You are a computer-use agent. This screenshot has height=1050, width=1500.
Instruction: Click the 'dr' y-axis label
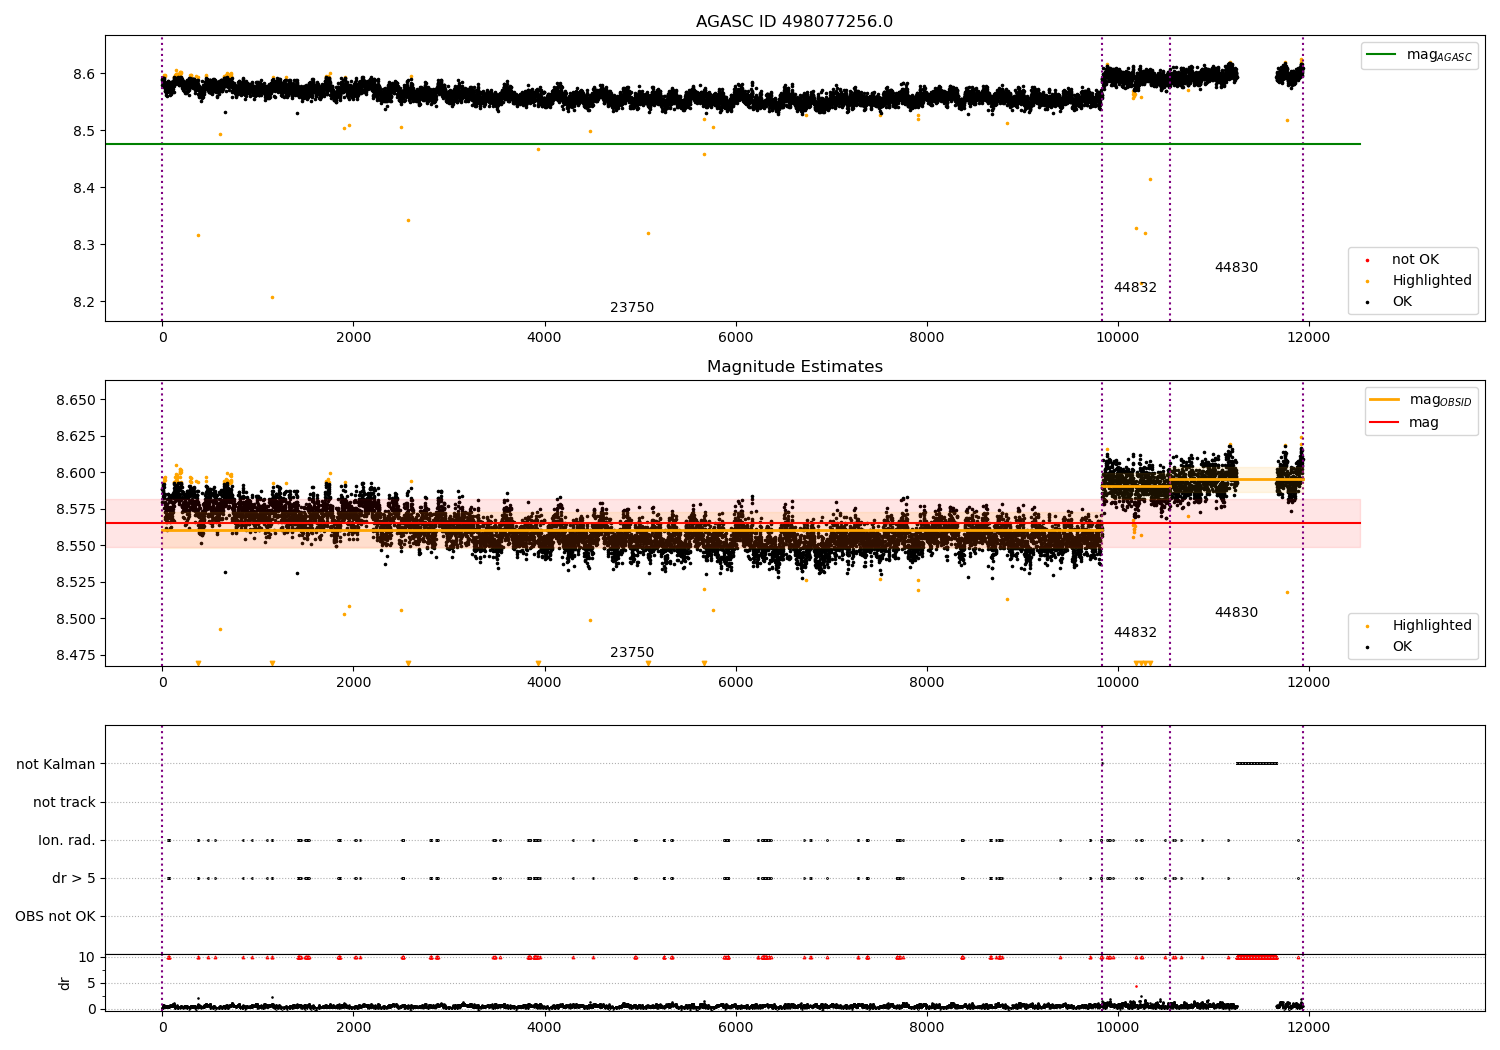pos(65,983)
